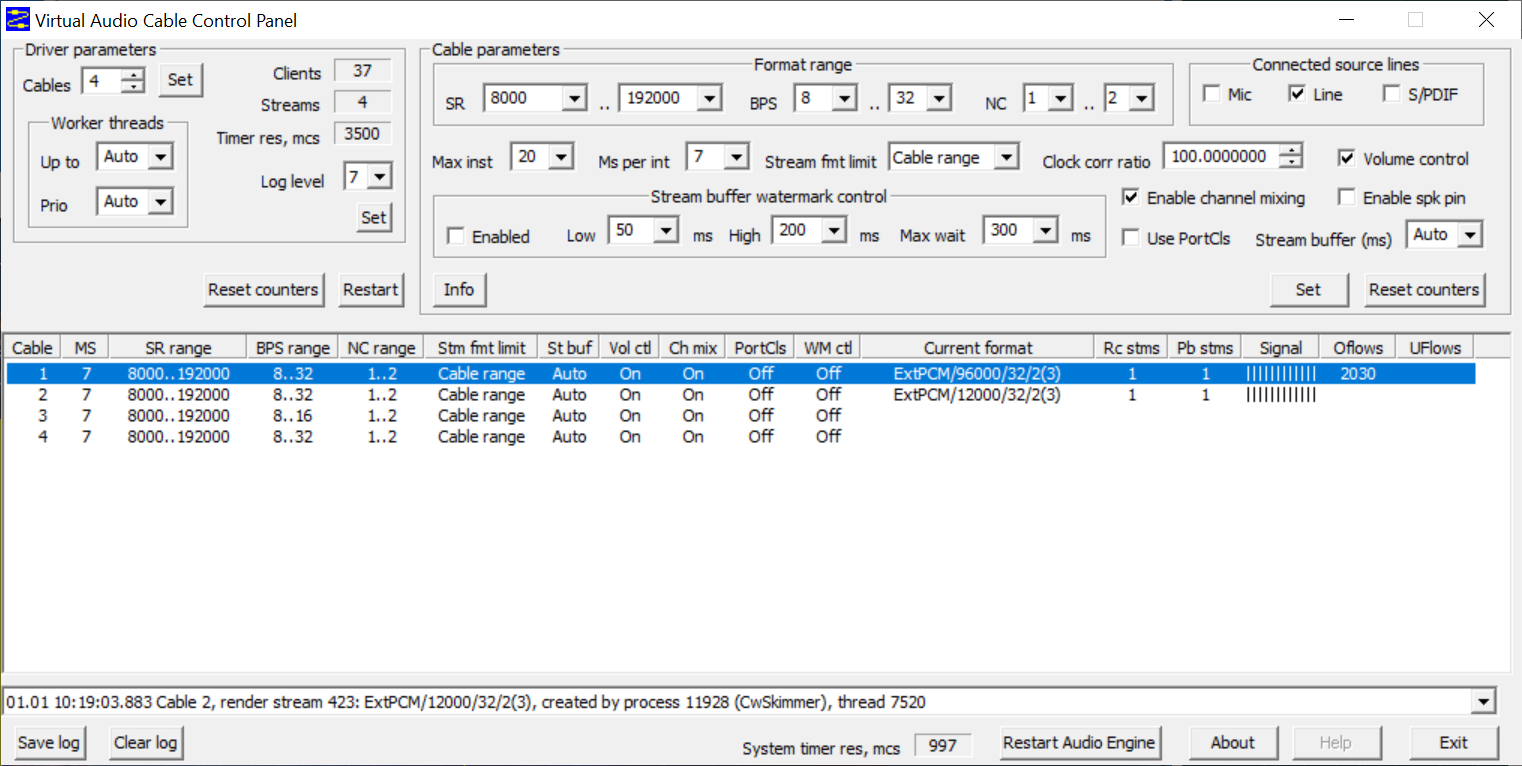1522x766 pixels.
Task: Increase the Clock corr ratio stepper
Action: click(x=1294, y=151)
